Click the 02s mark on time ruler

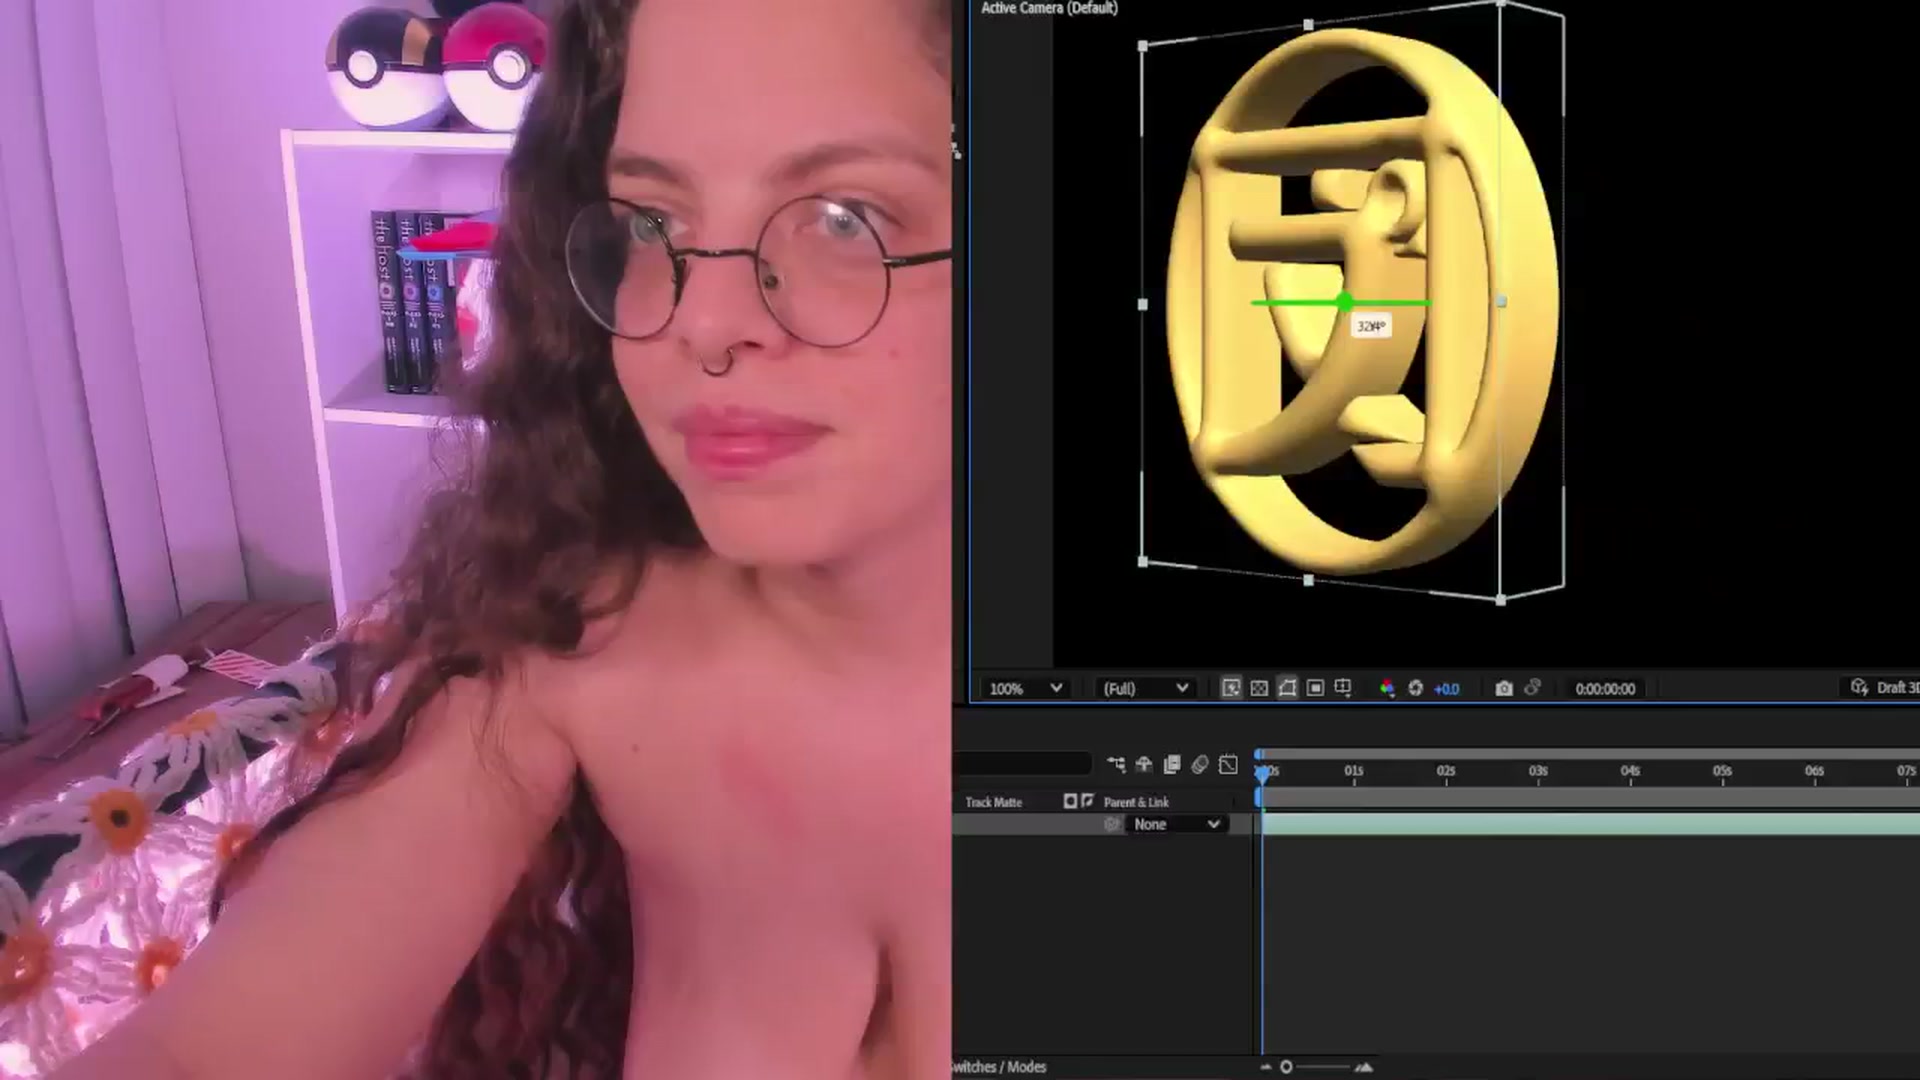pyautogui.click(x=1446, y=771)
